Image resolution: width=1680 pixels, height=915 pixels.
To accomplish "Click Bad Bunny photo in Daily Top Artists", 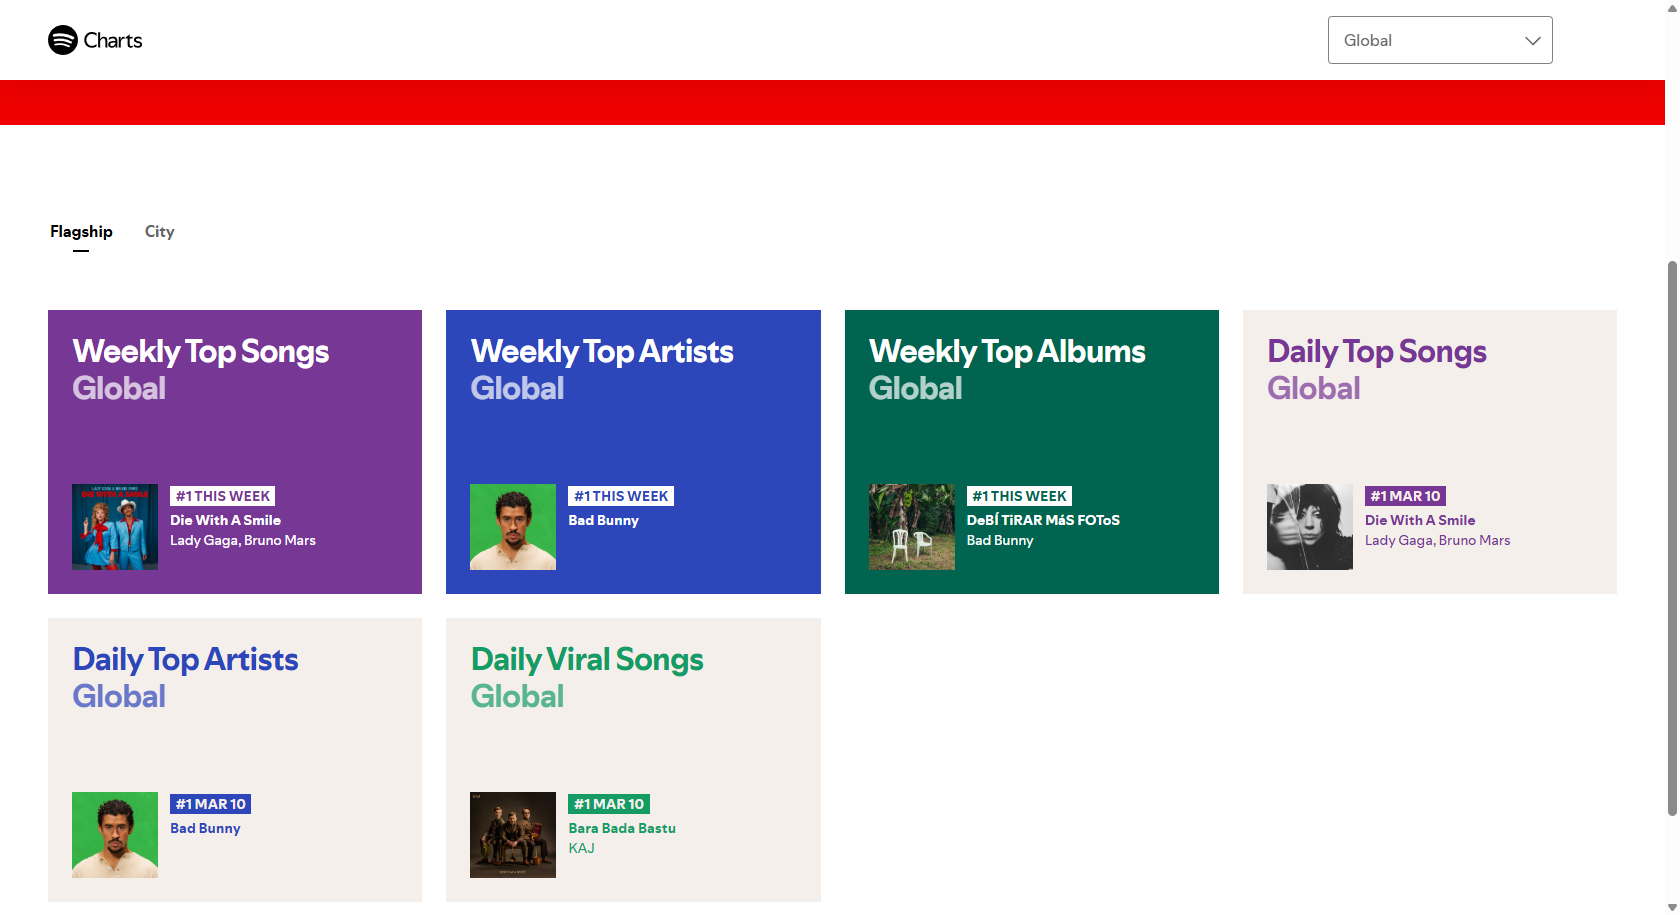I will tap(115, 835).
